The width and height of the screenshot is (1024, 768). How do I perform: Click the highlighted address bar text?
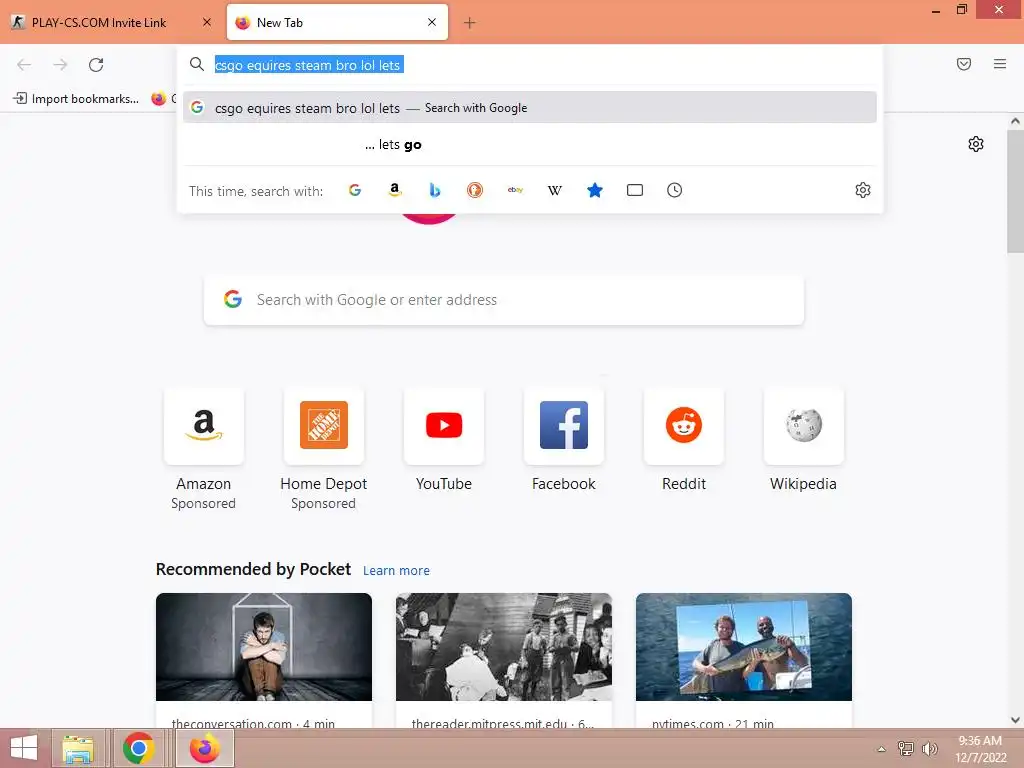point(309,65)
